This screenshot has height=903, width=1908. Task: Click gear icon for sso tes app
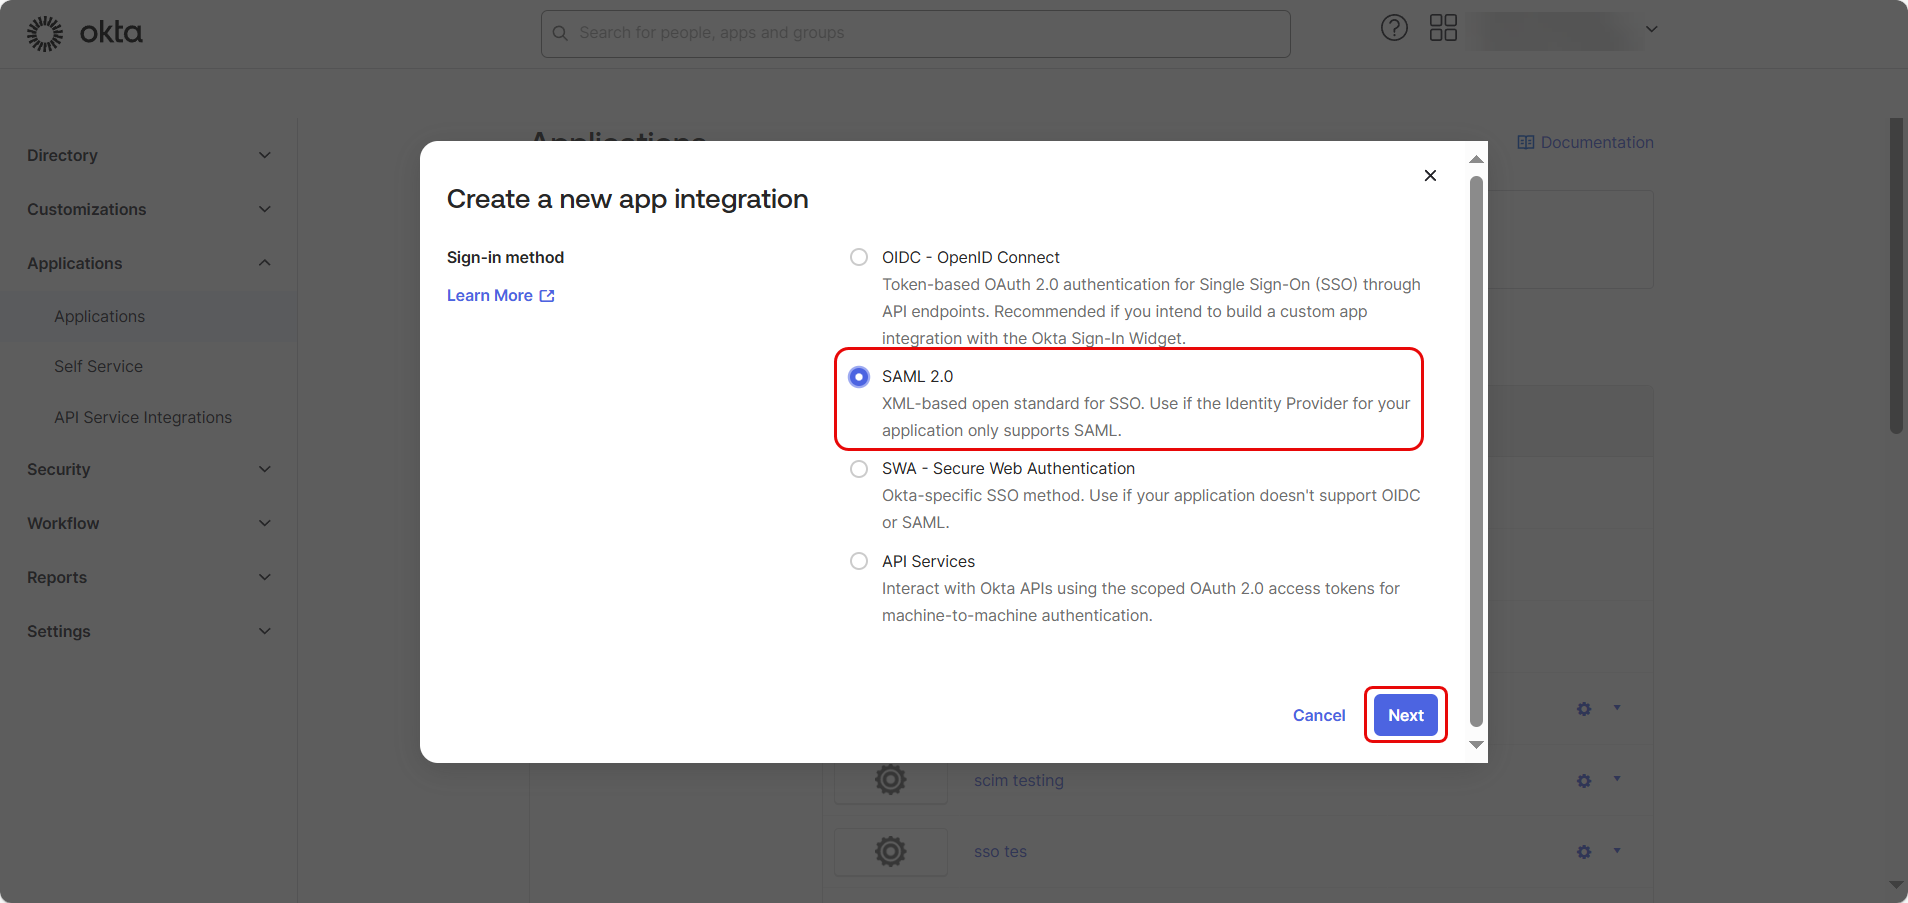(x=1584, y=852)
